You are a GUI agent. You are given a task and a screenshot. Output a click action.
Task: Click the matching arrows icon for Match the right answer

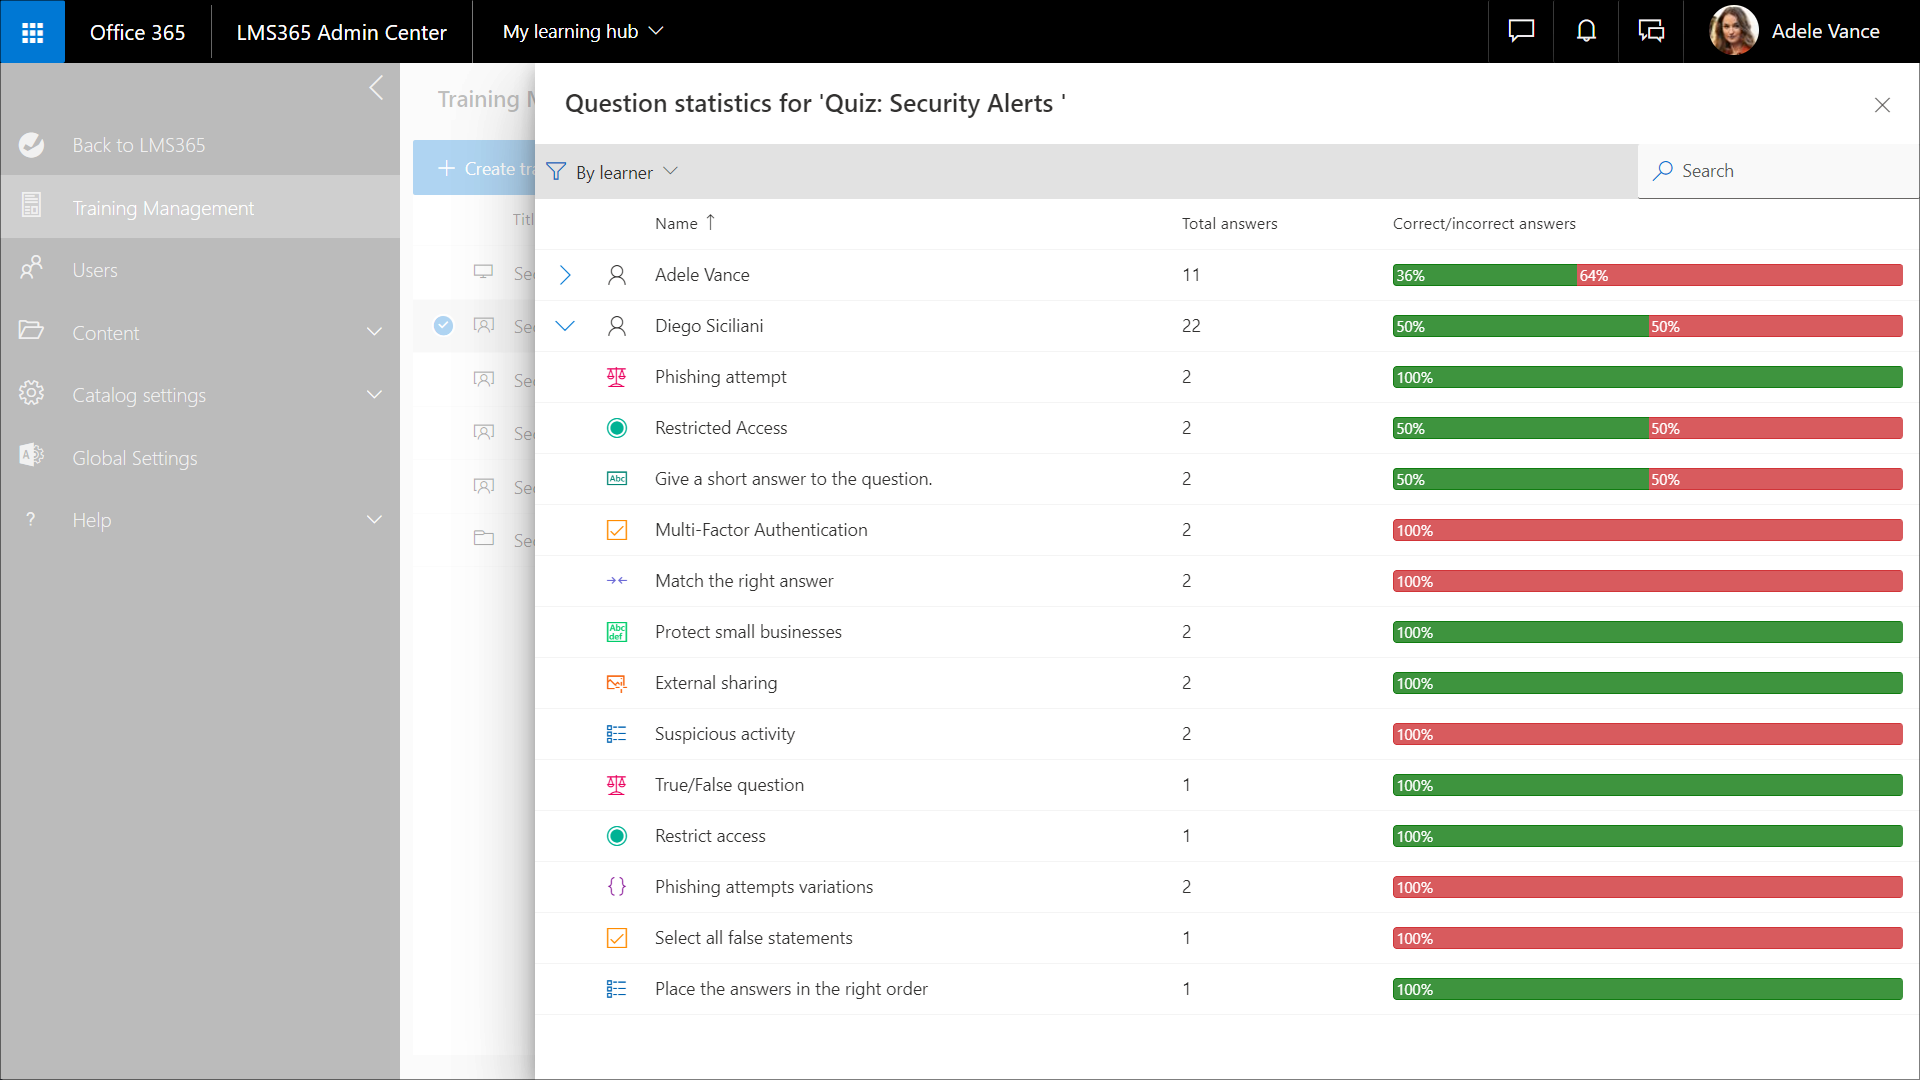(x=617, y=581)
